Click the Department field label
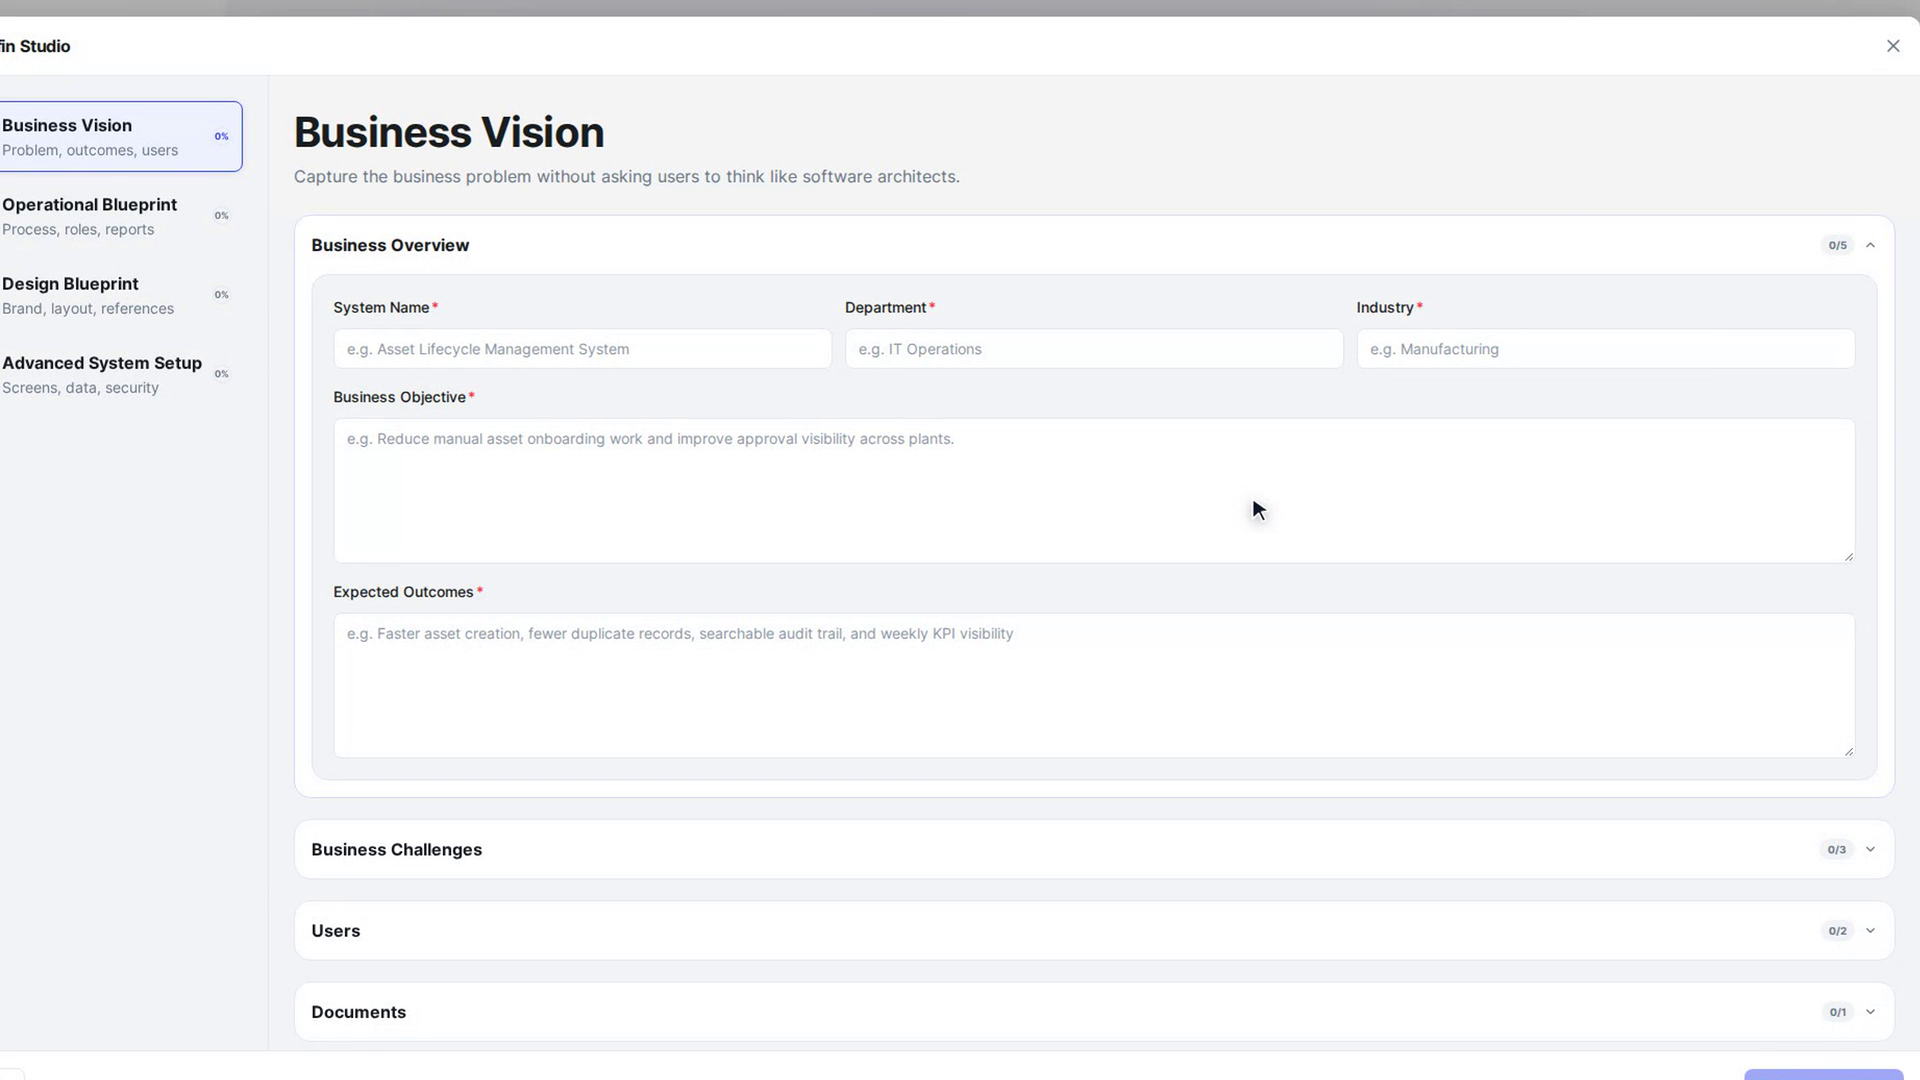 [x=885, y=308]
